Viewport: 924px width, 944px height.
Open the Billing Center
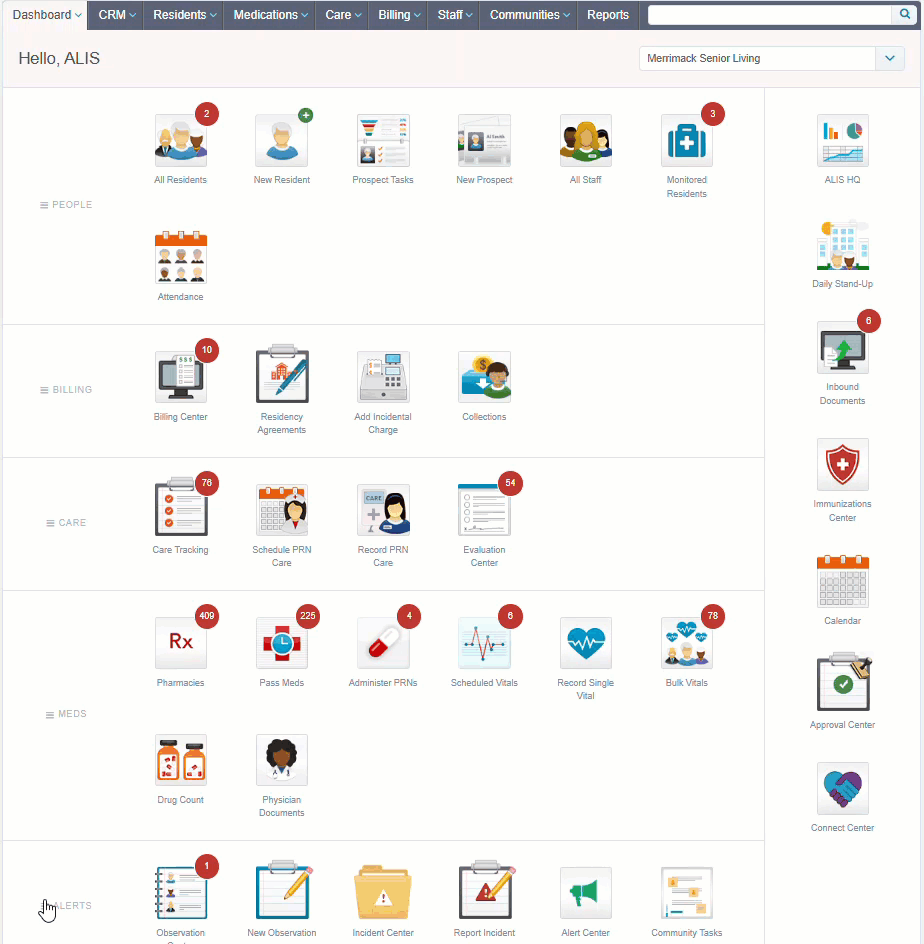[181, 377]
